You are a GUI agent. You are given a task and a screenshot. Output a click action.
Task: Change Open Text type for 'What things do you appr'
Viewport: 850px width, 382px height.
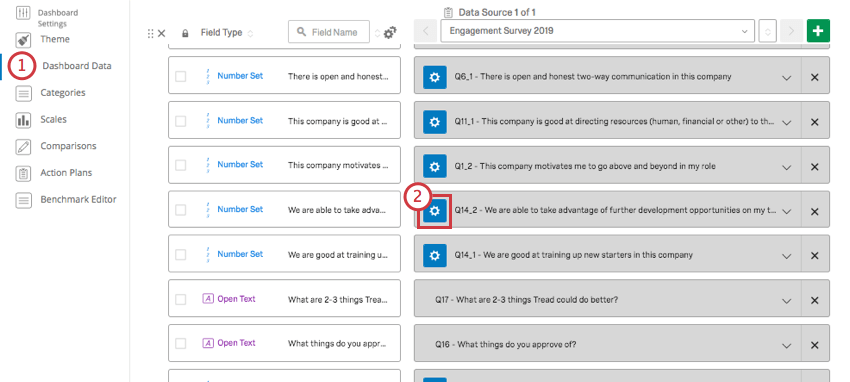click(x=229, y=343)
